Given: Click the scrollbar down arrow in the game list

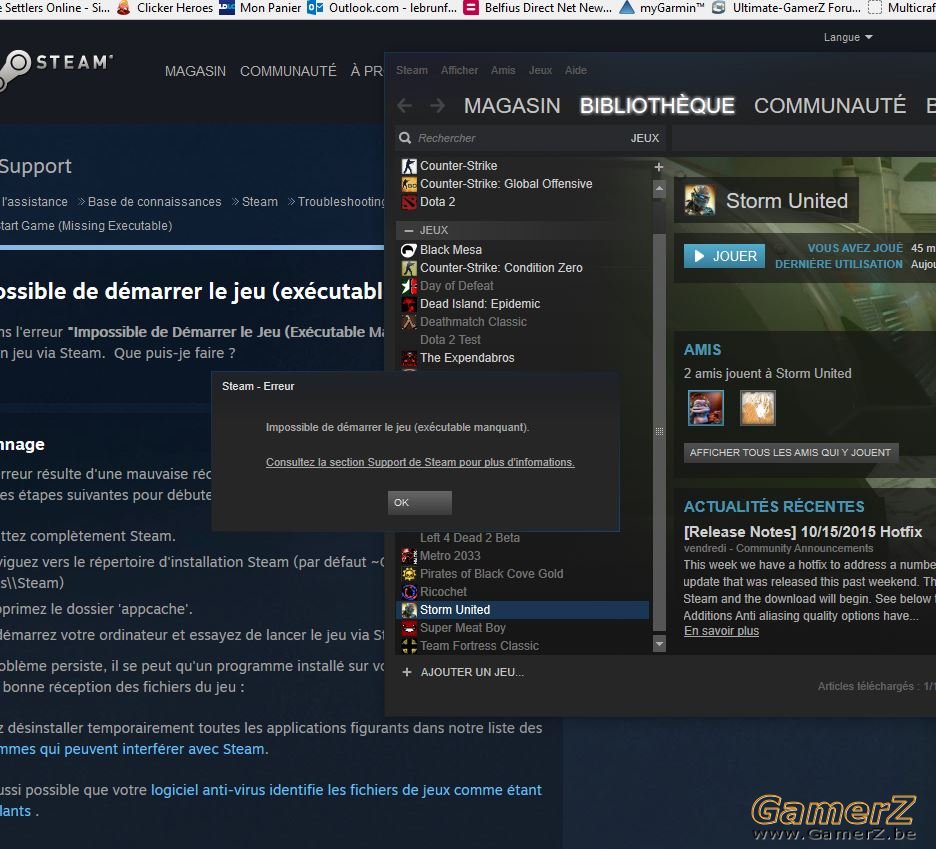Looking at the screenshot, I should (659, 644).
